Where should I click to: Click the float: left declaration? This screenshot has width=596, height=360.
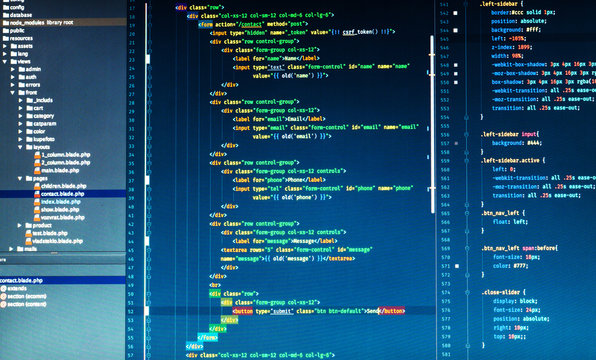[510, 222]
